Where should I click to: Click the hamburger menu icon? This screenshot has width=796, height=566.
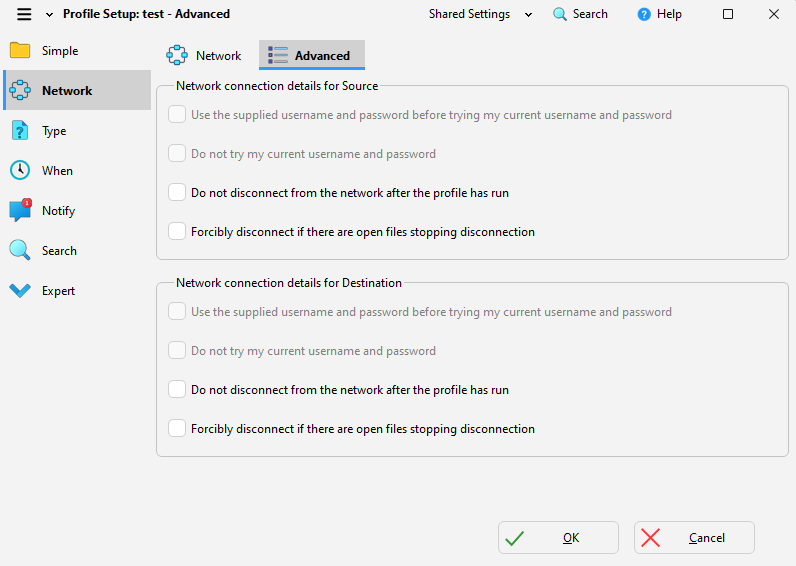click(24, 14)
